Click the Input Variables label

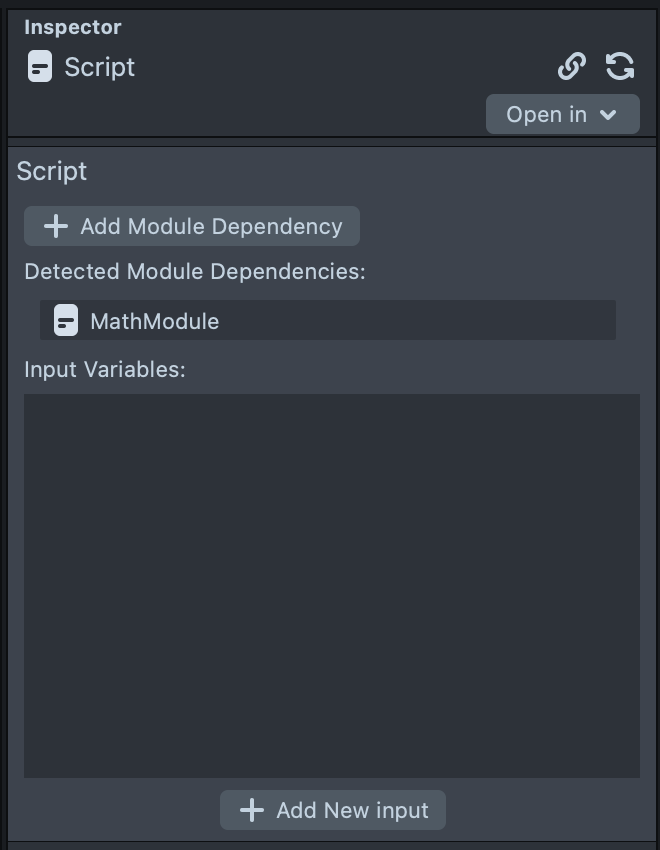pyautogui.click(x=105, y=369)
